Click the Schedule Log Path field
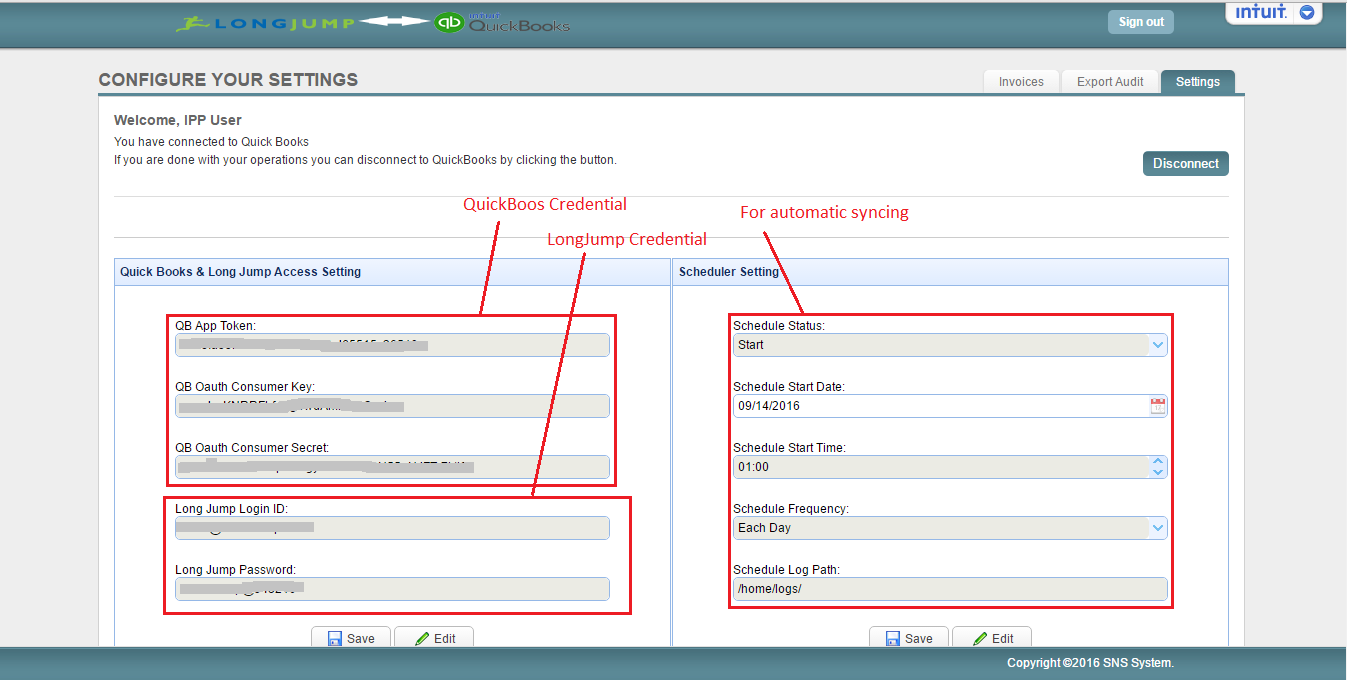 pos(948,589)
